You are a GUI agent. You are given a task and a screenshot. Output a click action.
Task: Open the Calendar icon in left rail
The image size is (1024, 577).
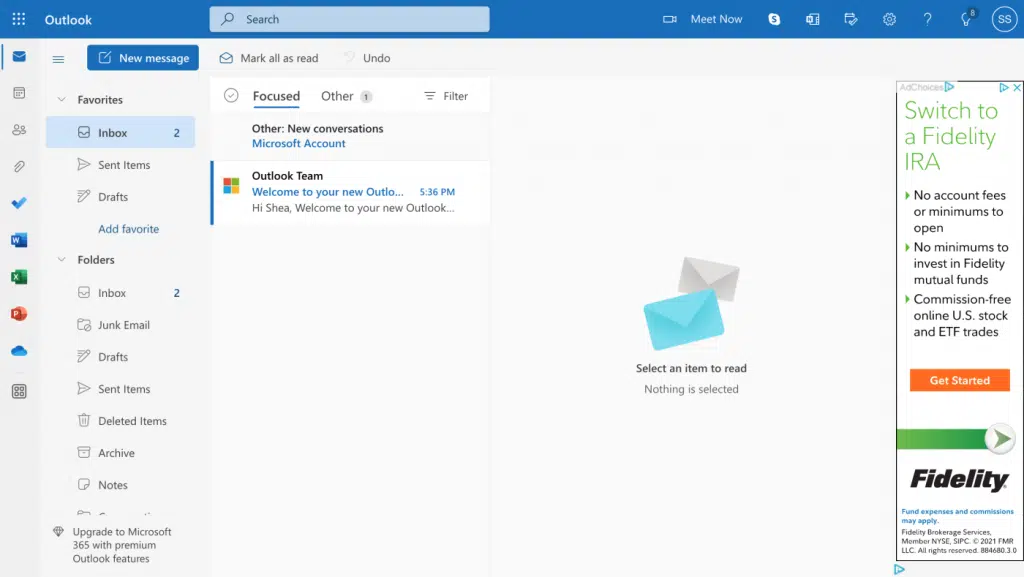(x=19, y=93)
